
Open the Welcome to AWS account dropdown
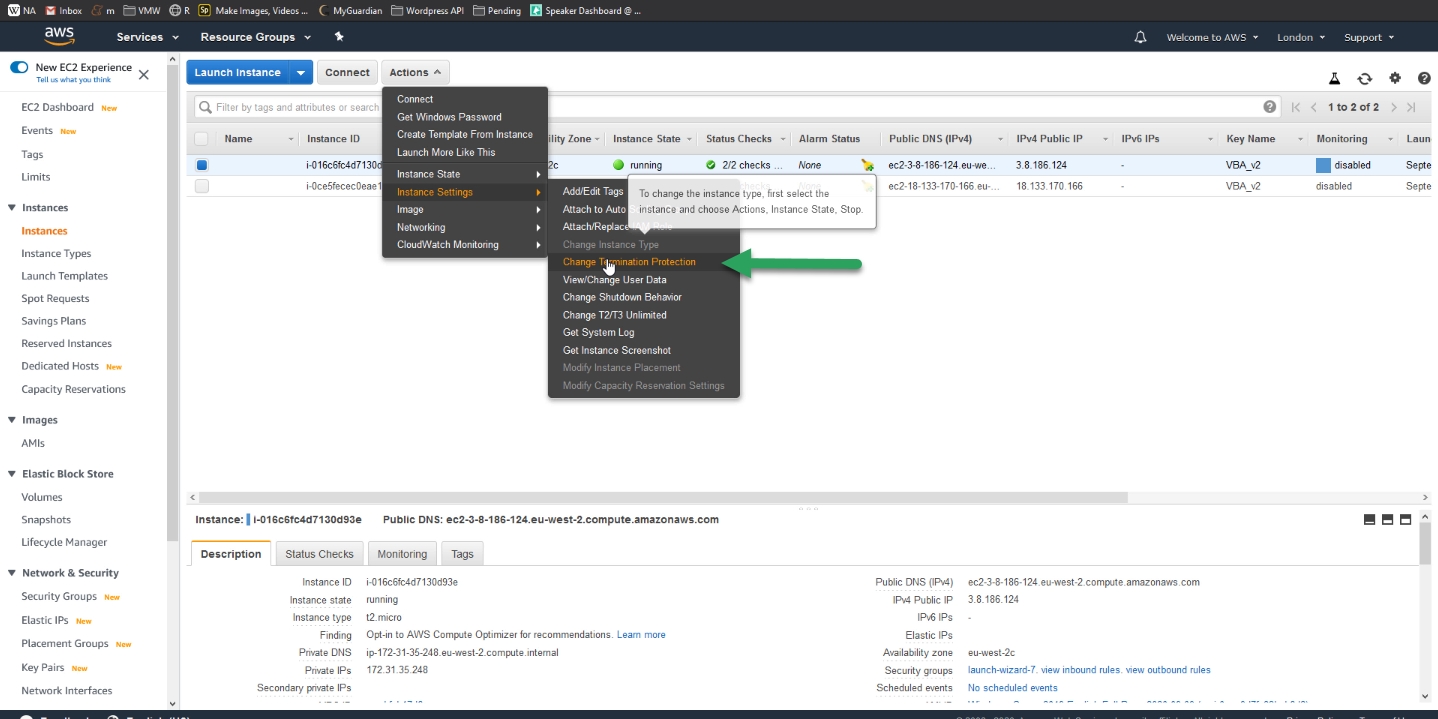1212,37
